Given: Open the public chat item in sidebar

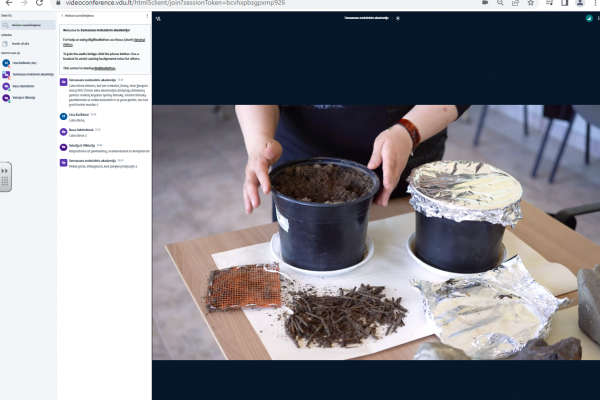Looking at the screenshot, I should coord(28,25).
